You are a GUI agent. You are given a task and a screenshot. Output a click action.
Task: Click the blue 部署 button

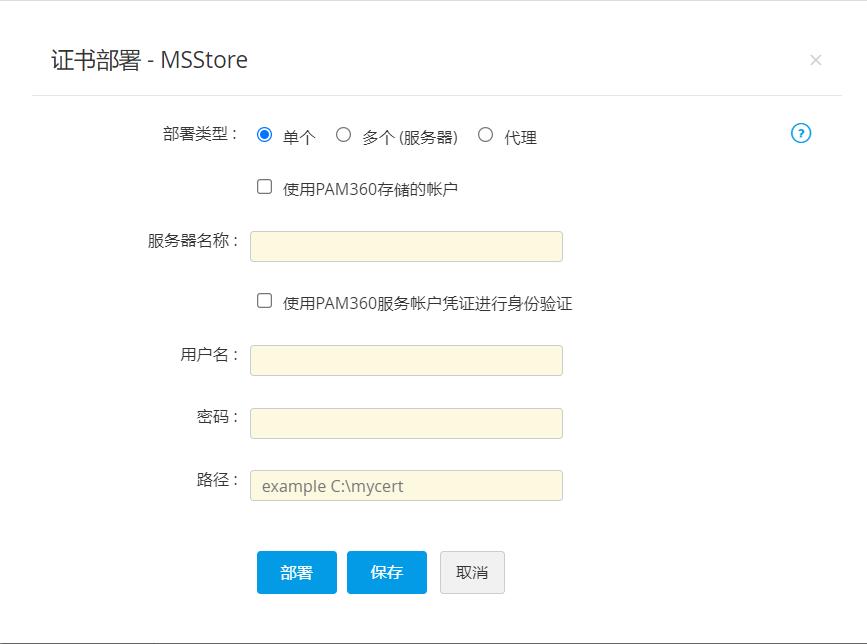tap(297, 573)
